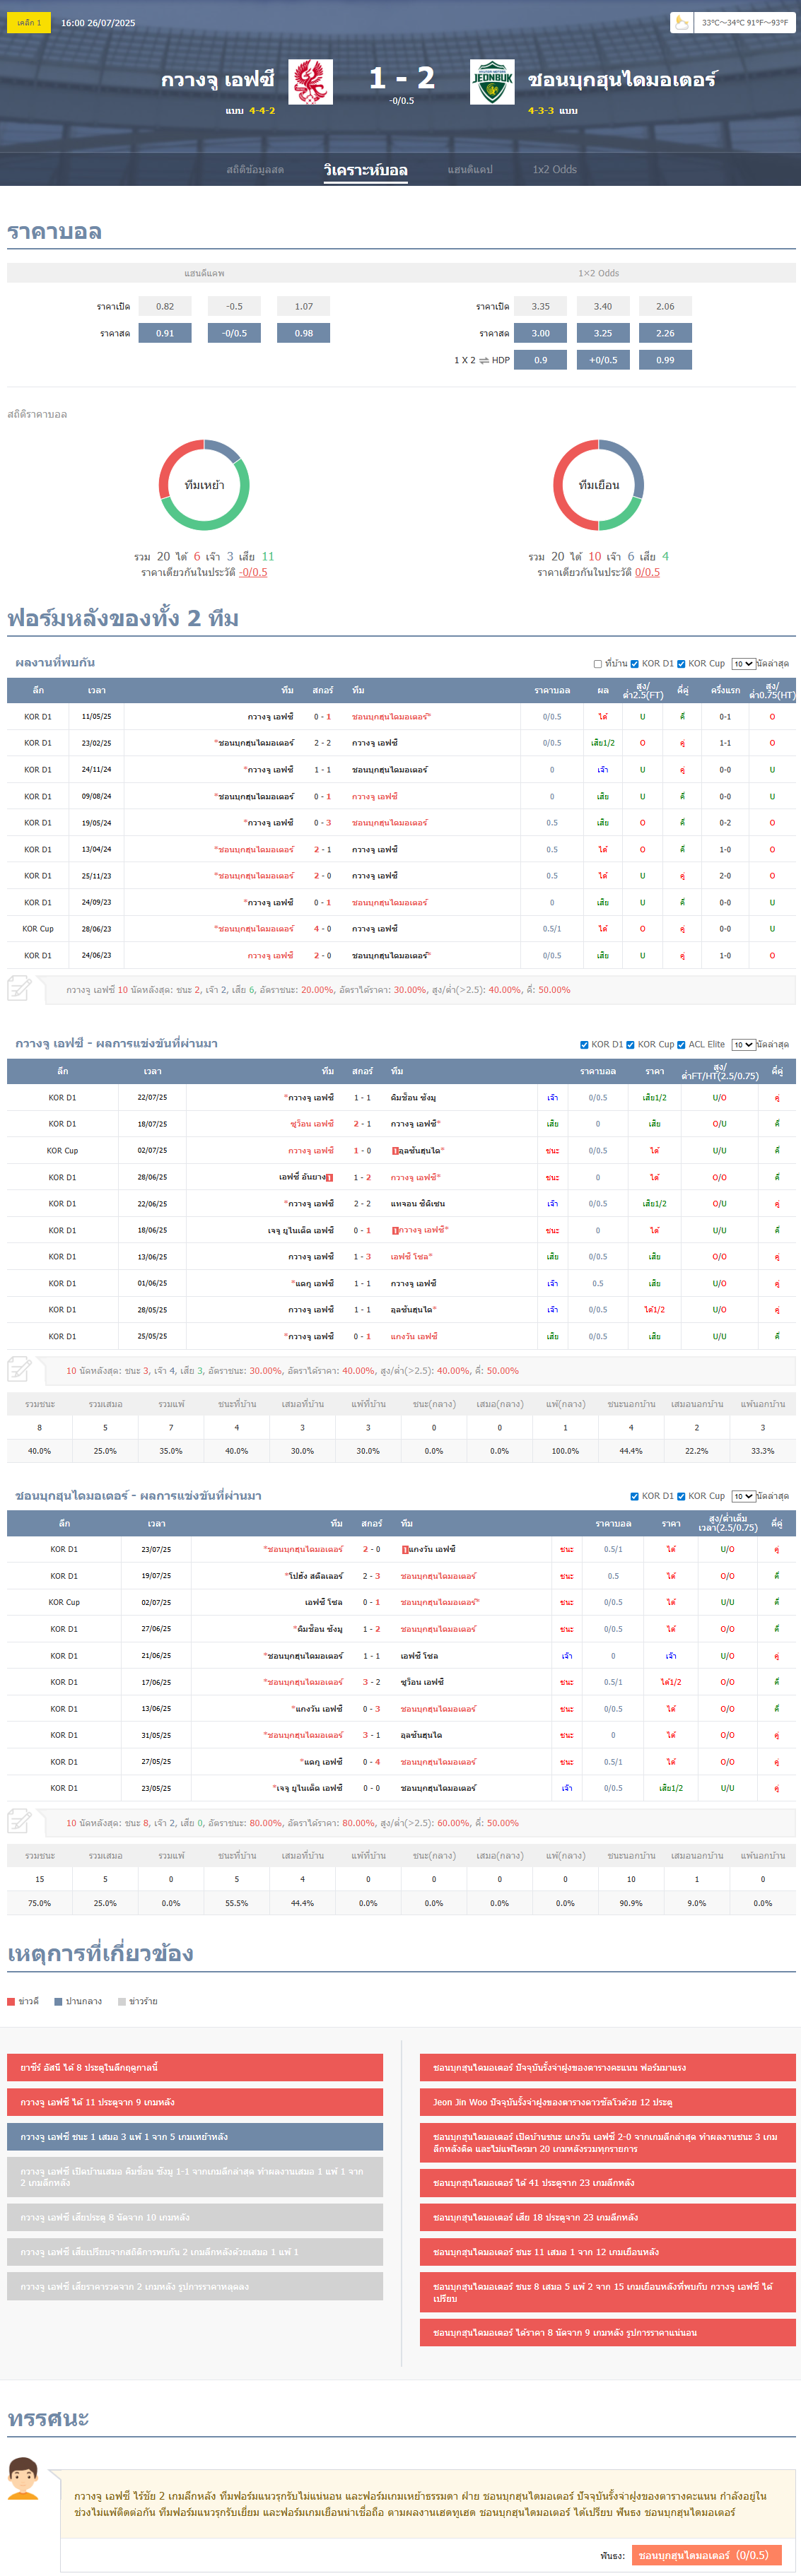The width and height of the screenshot is (801, 2576).
Task: Open the 0/0.5 link under away team chart
Action: (647, 573)
